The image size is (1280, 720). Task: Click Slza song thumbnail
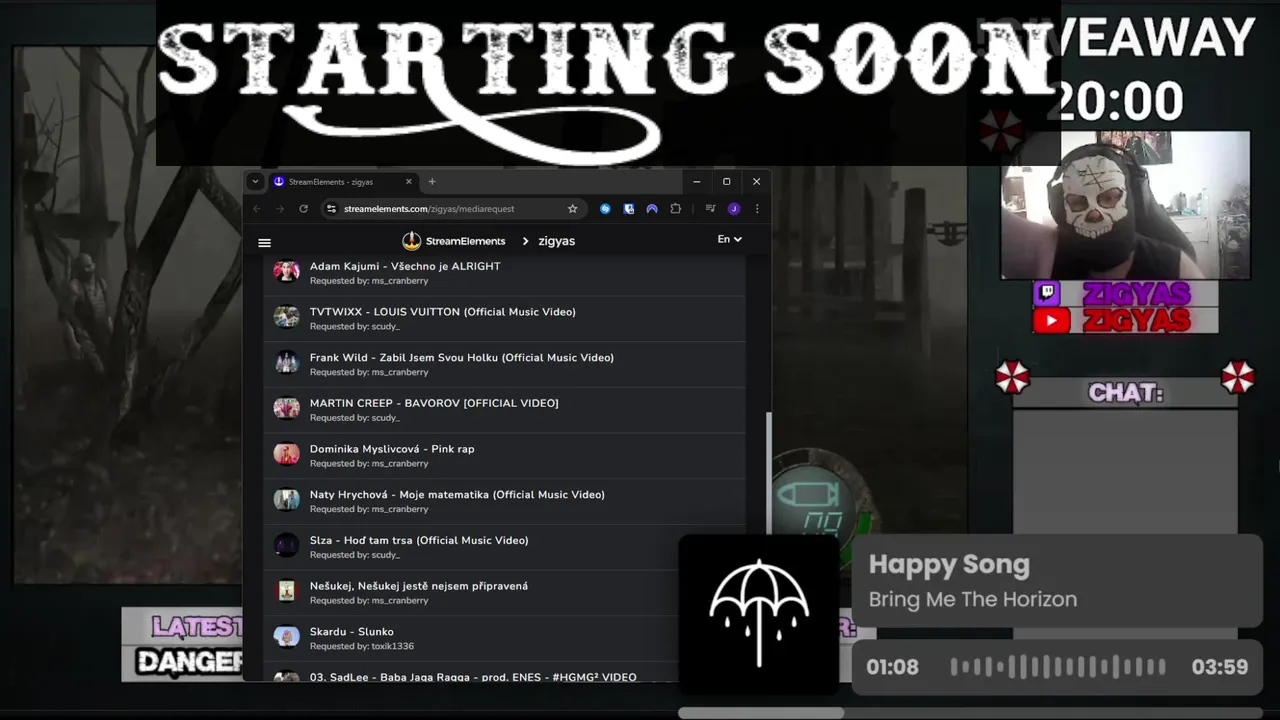(287, 545)
